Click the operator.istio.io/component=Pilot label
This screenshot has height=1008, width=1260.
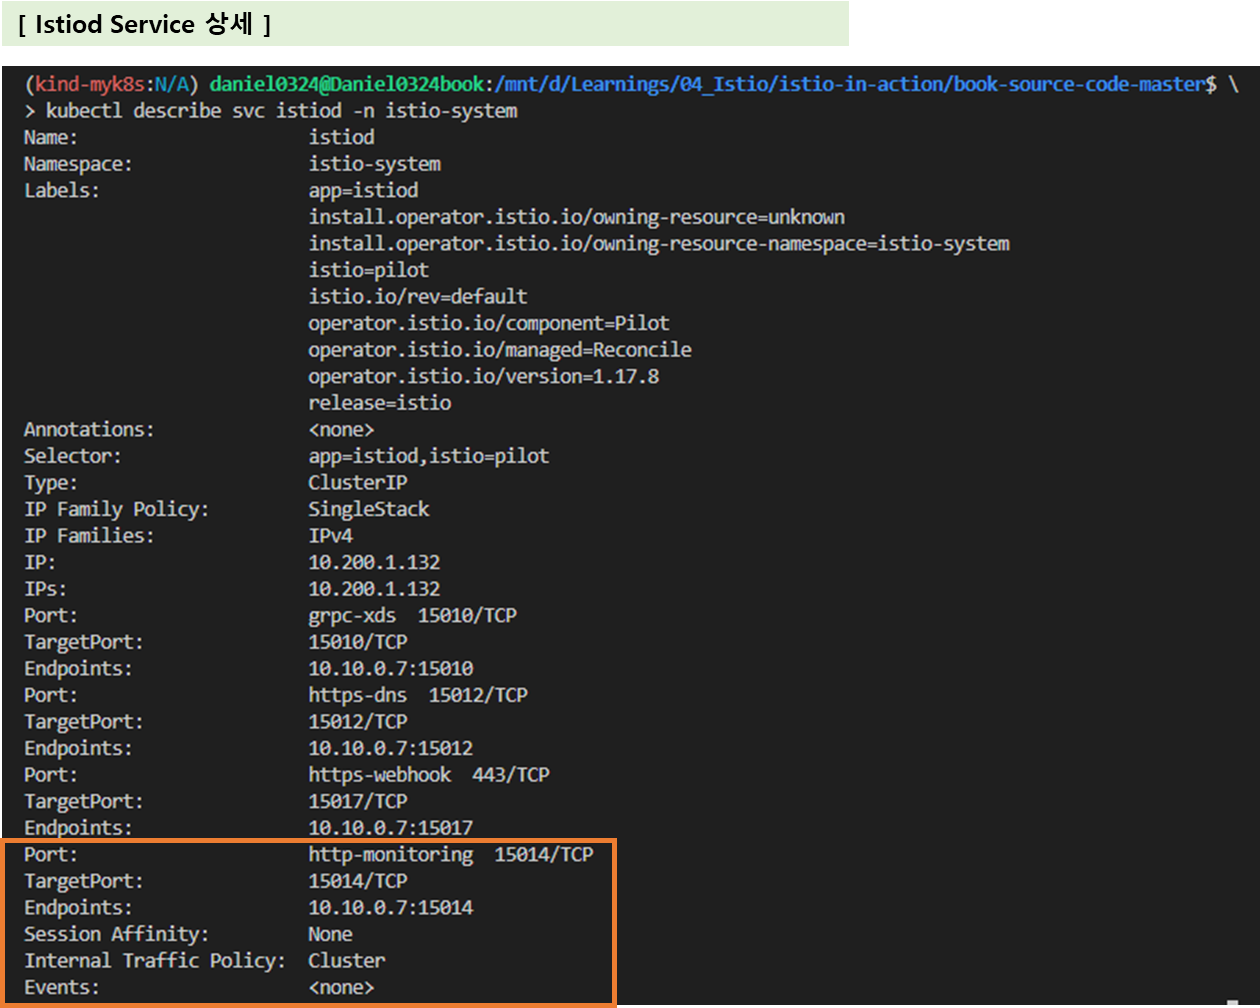point(489,323)
